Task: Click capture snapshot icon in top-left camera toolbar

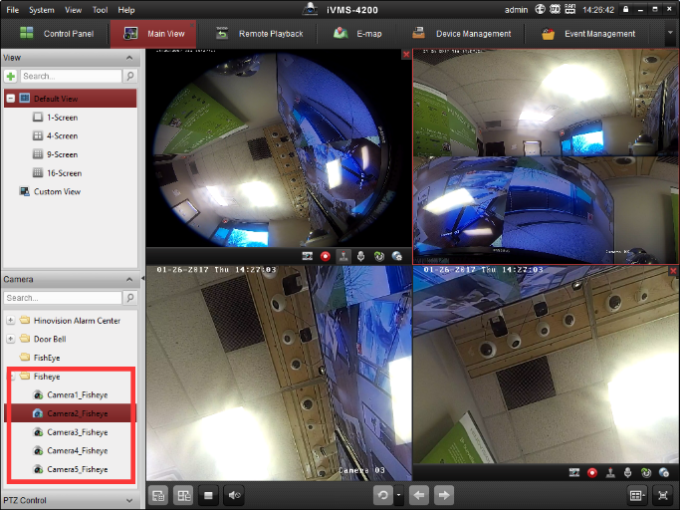Action: (308, 256)
